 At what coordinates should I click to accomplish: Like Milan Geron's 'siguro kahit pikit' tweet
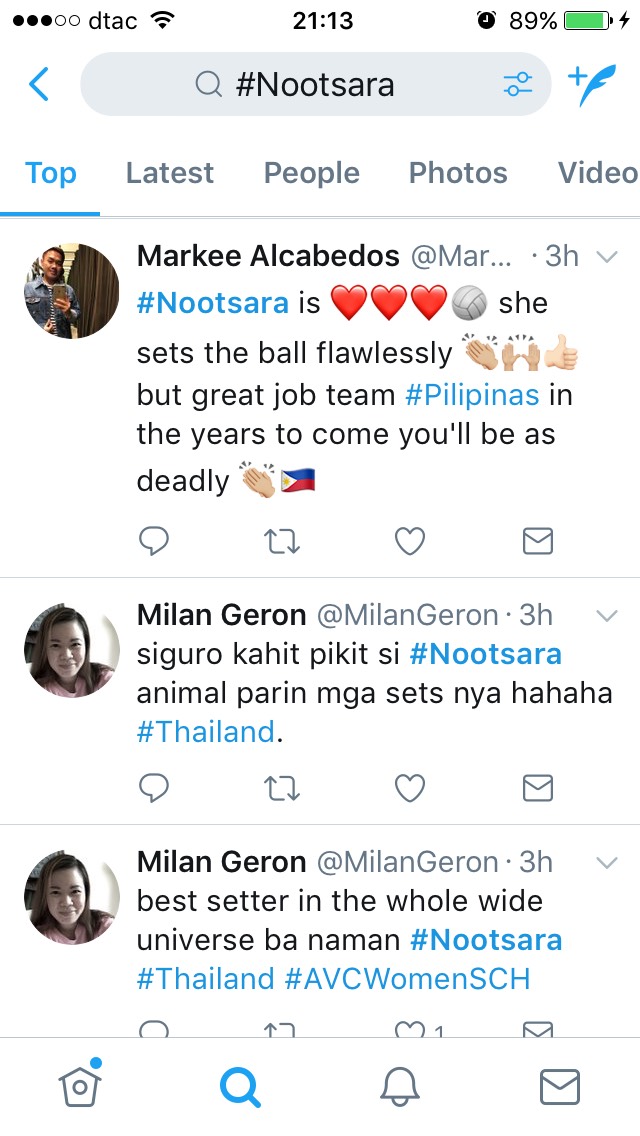[410, 789]
